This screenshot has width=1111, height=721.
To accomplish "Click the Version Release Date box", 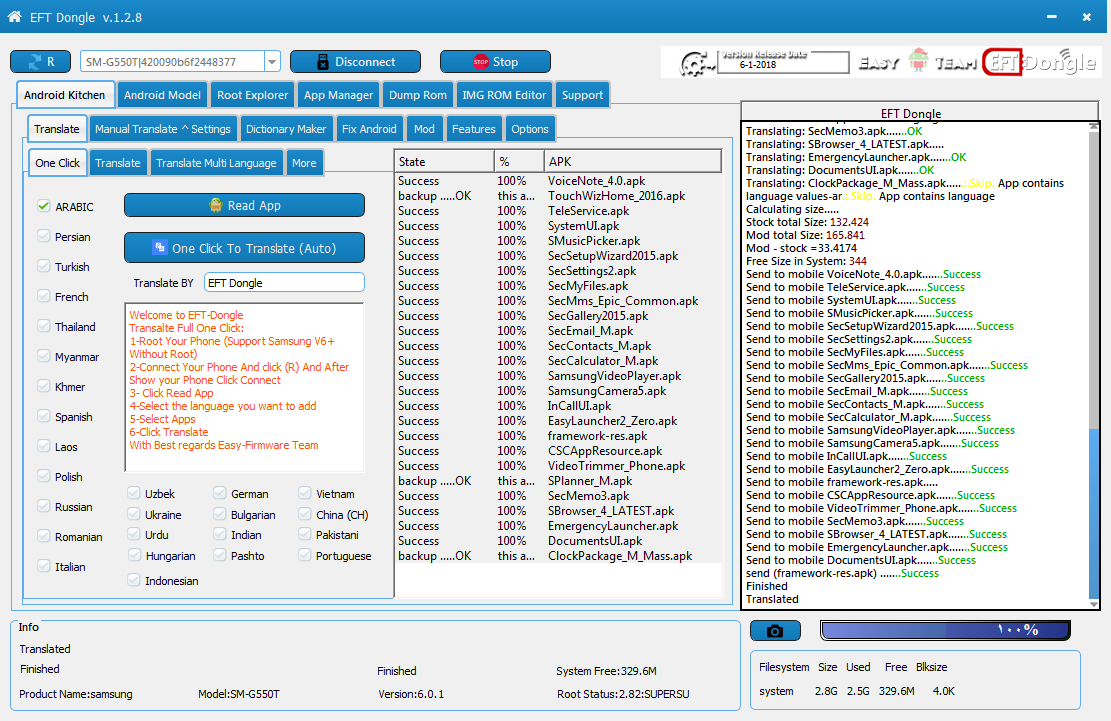I will coord(783,62).
